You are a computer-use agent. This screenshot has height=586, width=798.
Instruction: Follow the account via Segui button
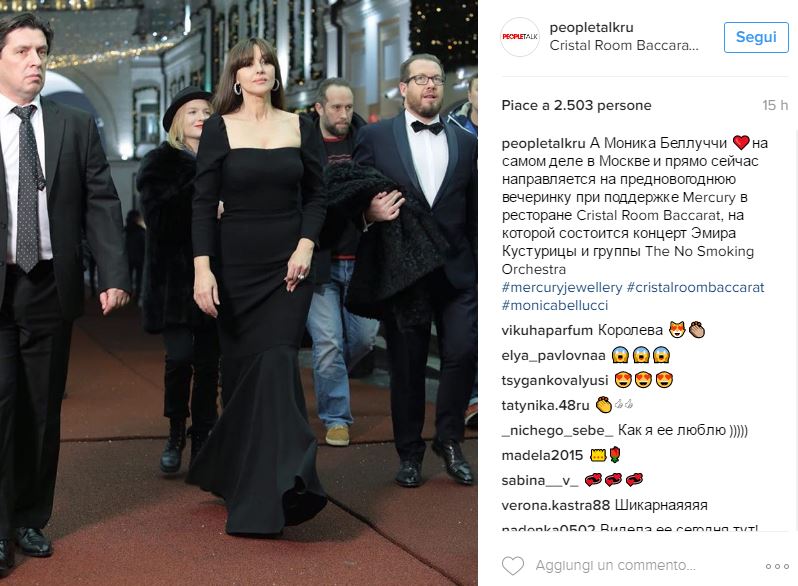pyautogui.click(x=756, y=37)
